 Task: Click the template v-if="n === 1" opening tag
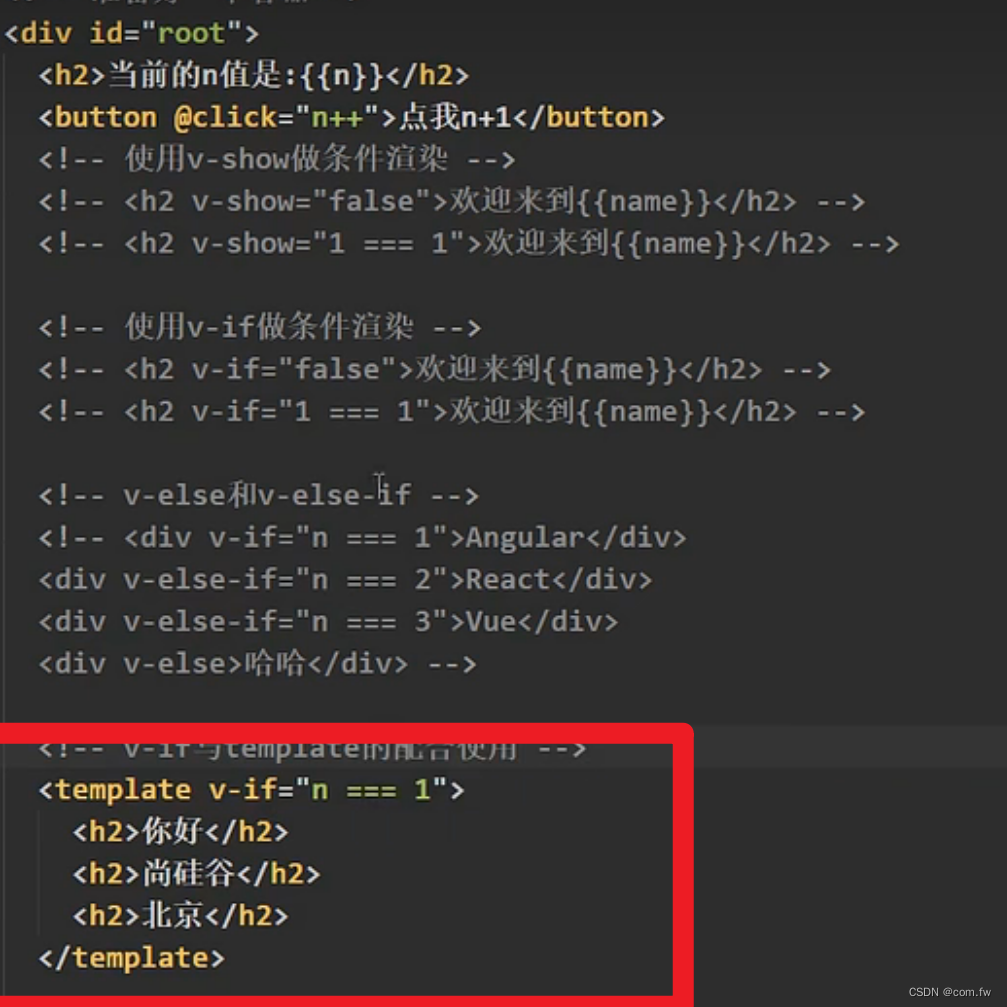tap(251, 790)
